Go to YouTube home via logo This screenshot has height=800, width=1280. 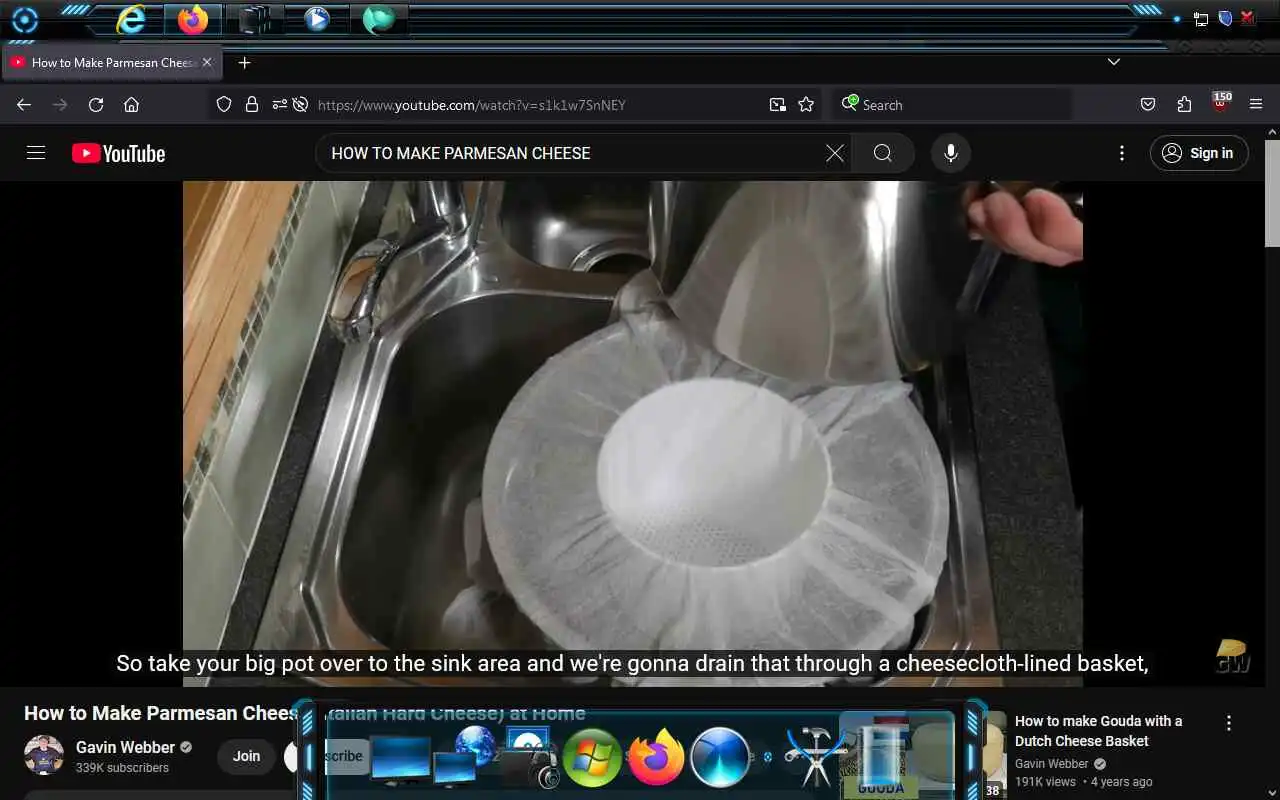click(118, 153)
